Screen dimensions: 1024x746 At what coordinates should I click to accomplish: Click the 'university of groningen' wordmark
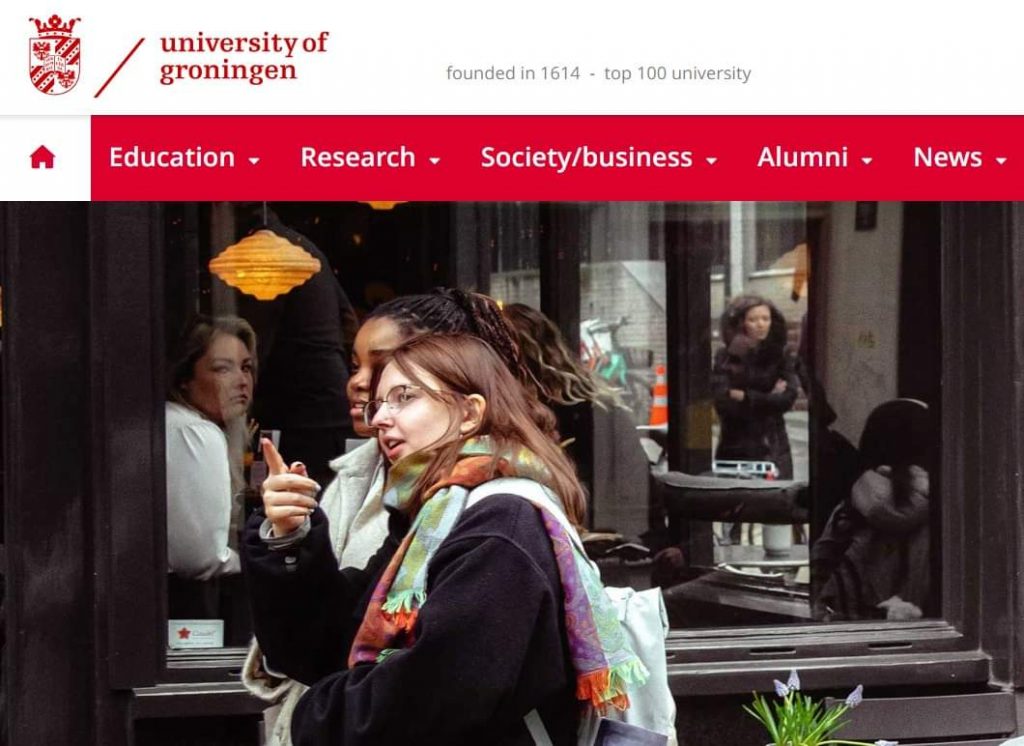(x=244, y=57)
